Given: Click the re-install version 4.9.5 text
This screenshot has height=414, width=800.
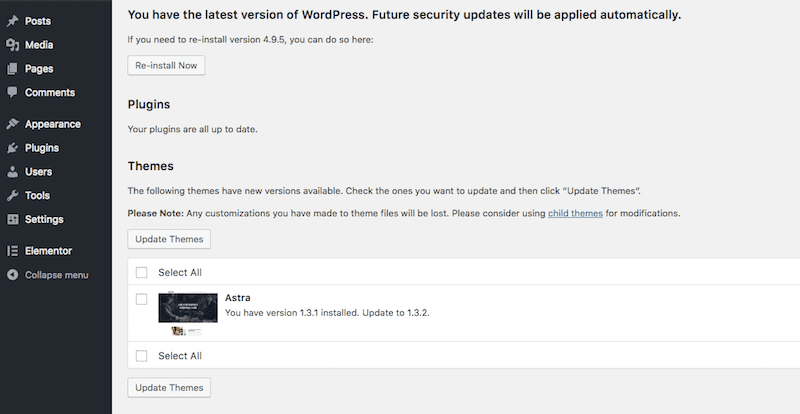Looking at the screenshot, I should 251,39.
